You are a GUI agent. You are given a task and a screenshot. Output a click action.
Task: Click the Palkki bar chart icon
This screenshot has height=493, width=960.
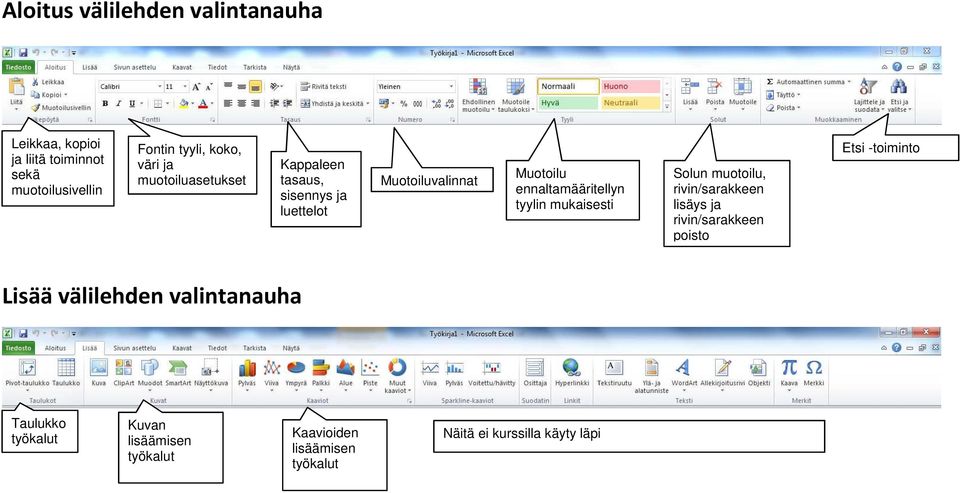[x=321, y=367]
